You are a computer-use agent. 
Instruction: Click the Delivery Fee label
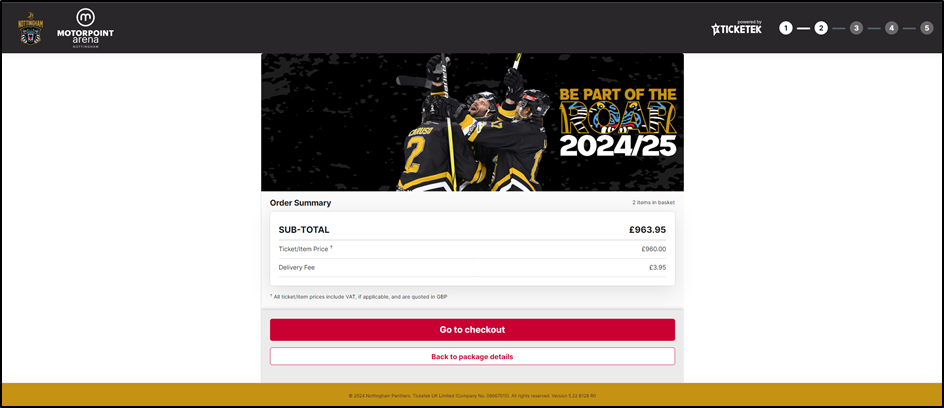point(296,267)
